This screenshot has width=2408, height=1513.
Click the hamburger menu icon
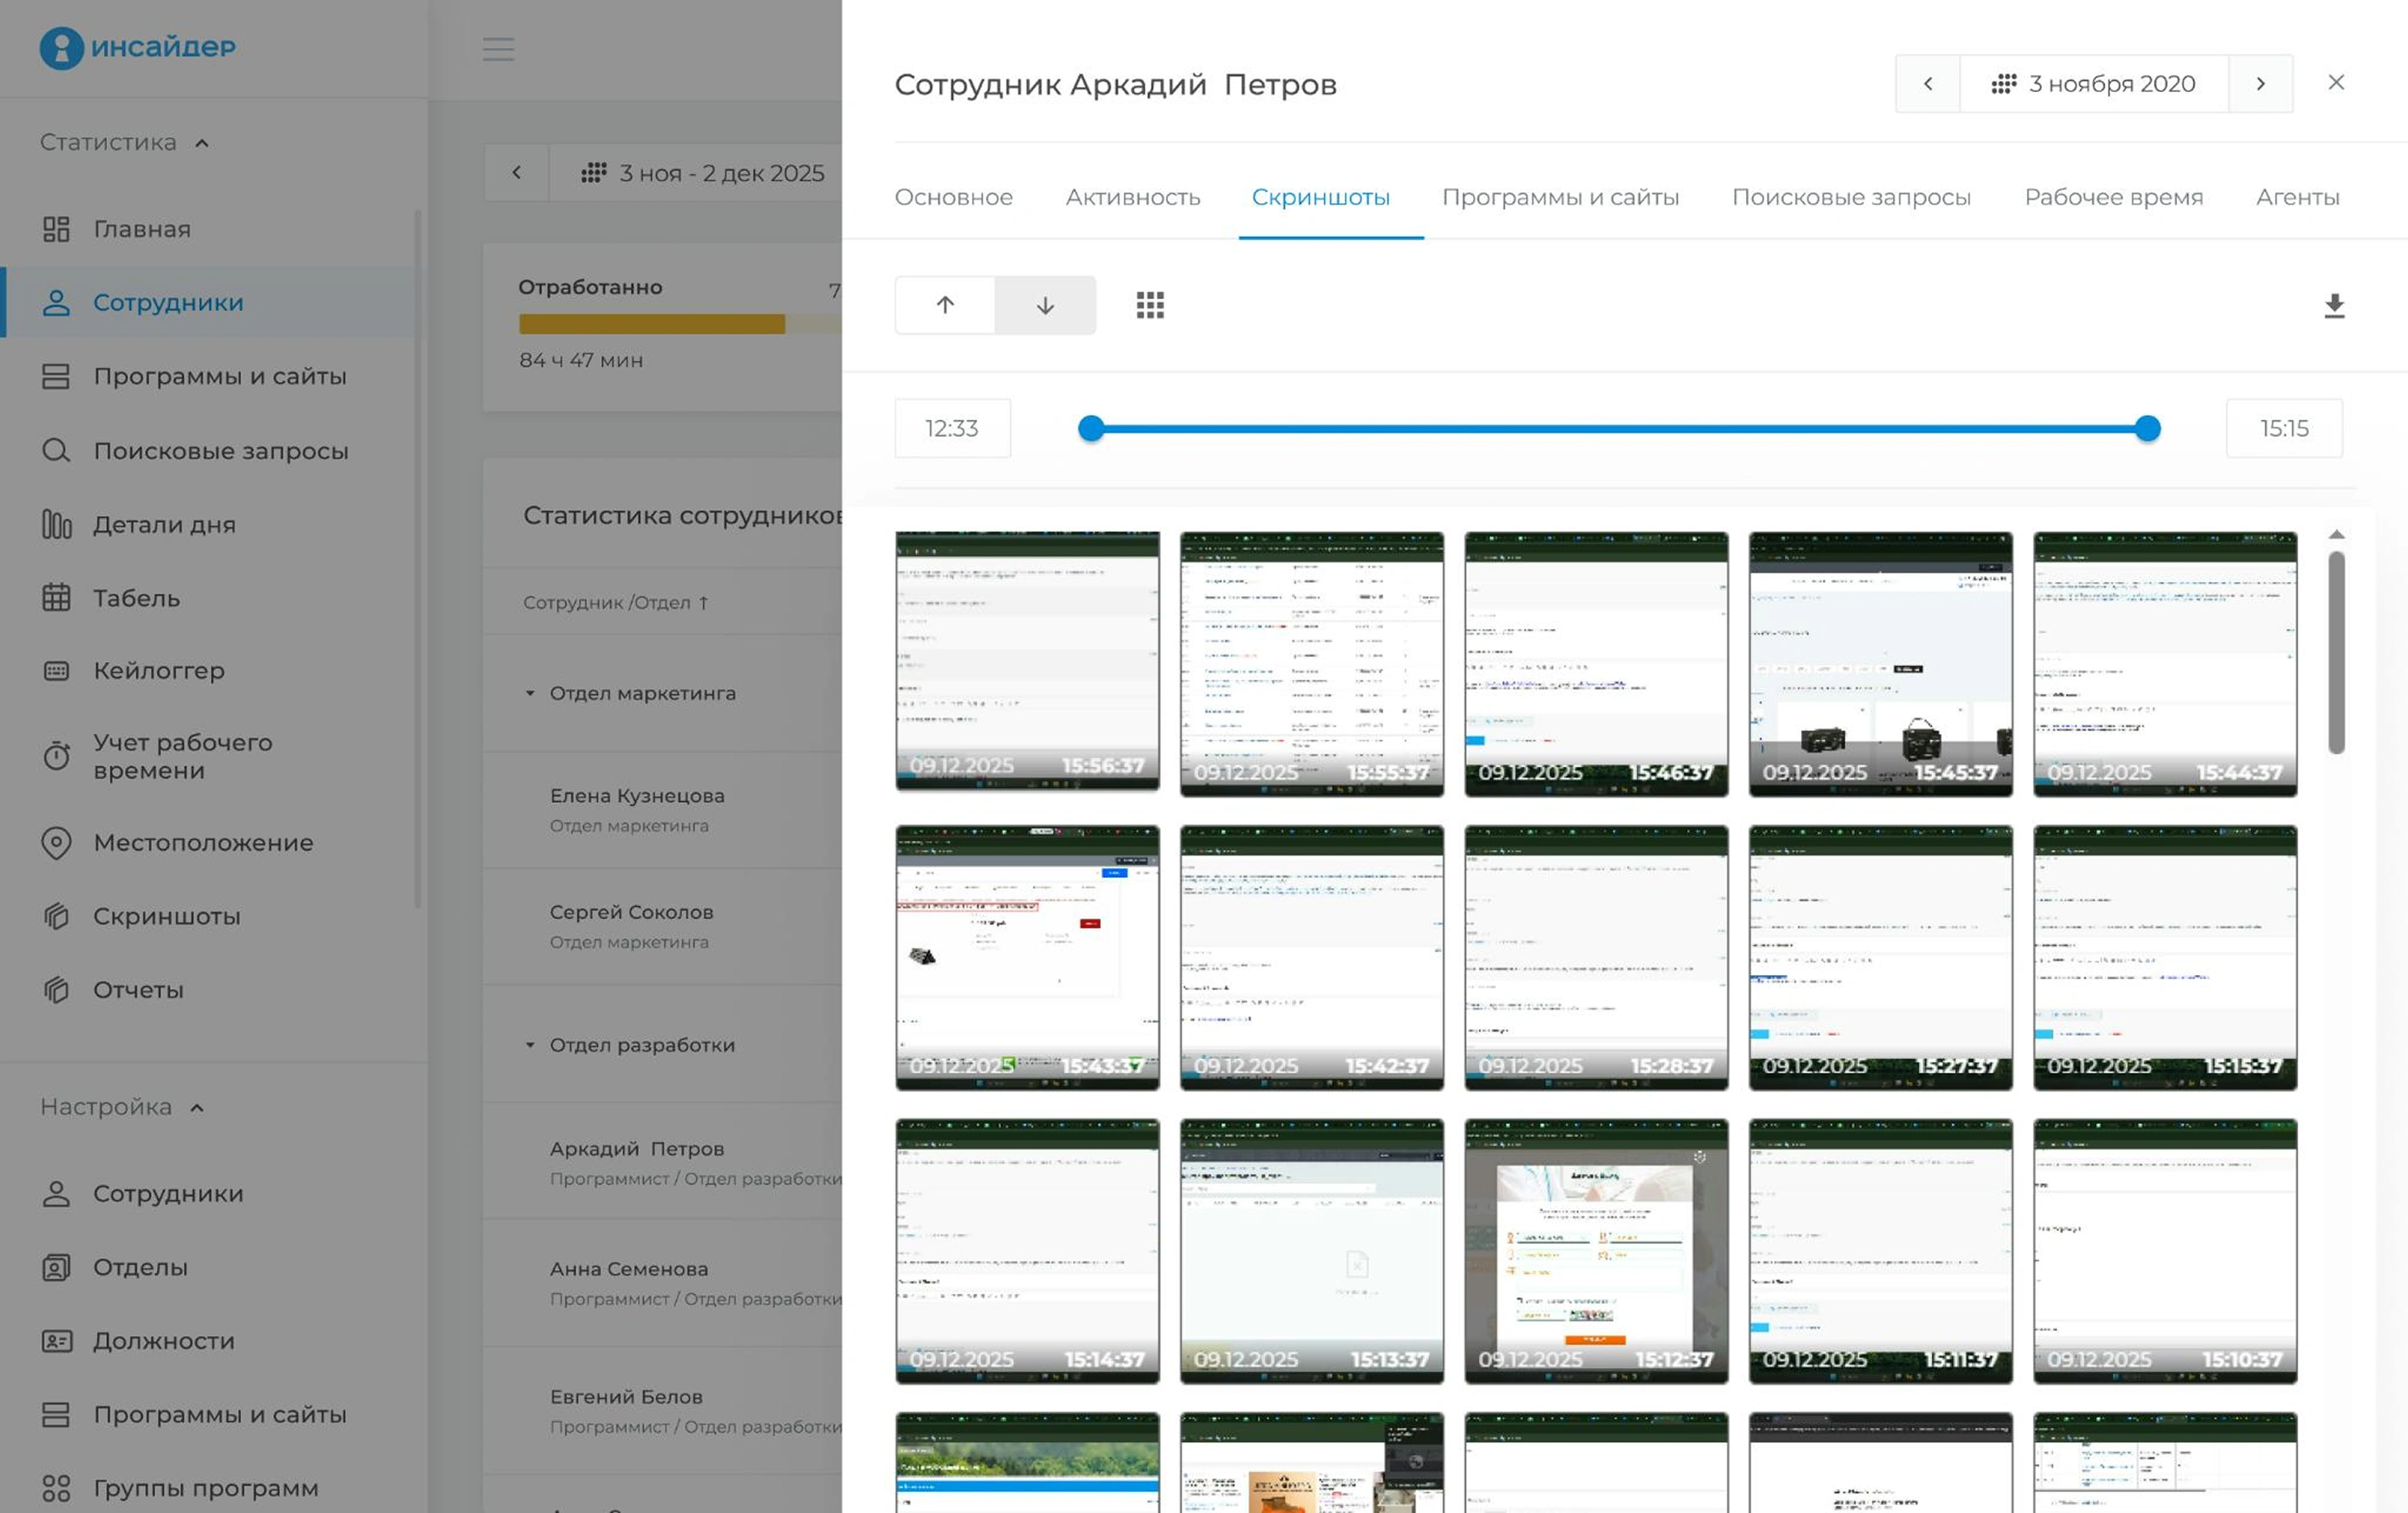click(x=498, y=49)
